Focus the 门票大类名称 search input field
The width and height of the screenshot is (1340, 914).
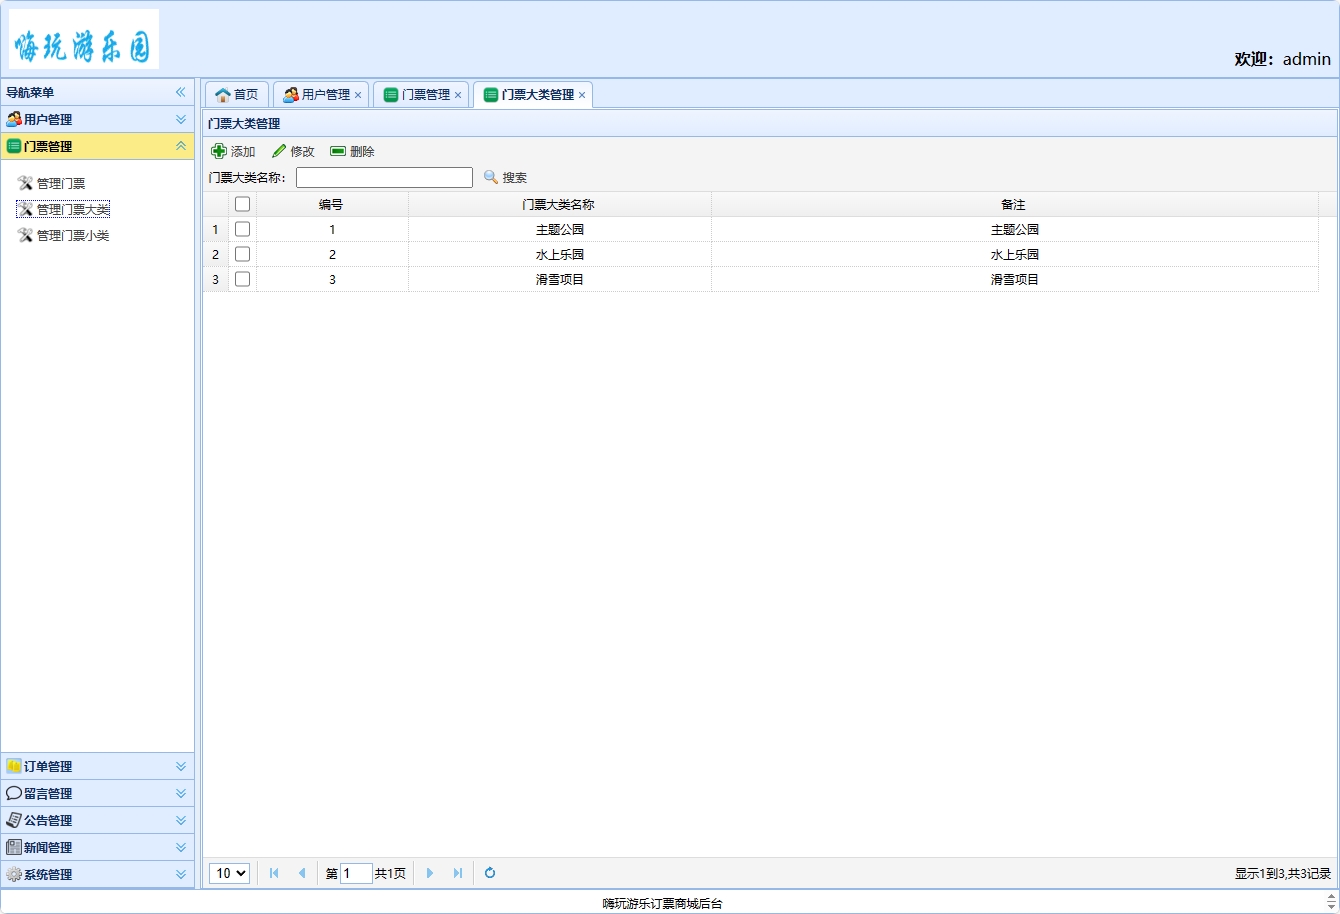[384, 177]
